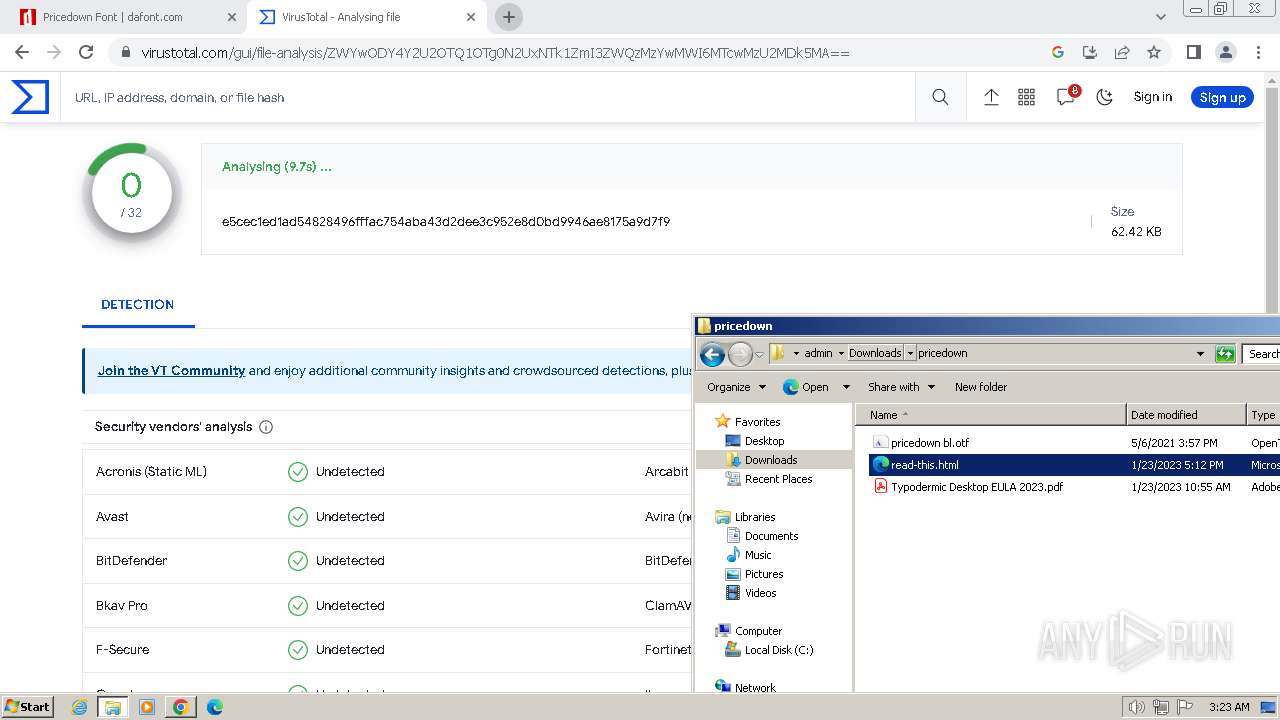
Task: Open the Share with menu
Action: click(x=901, y=387)
